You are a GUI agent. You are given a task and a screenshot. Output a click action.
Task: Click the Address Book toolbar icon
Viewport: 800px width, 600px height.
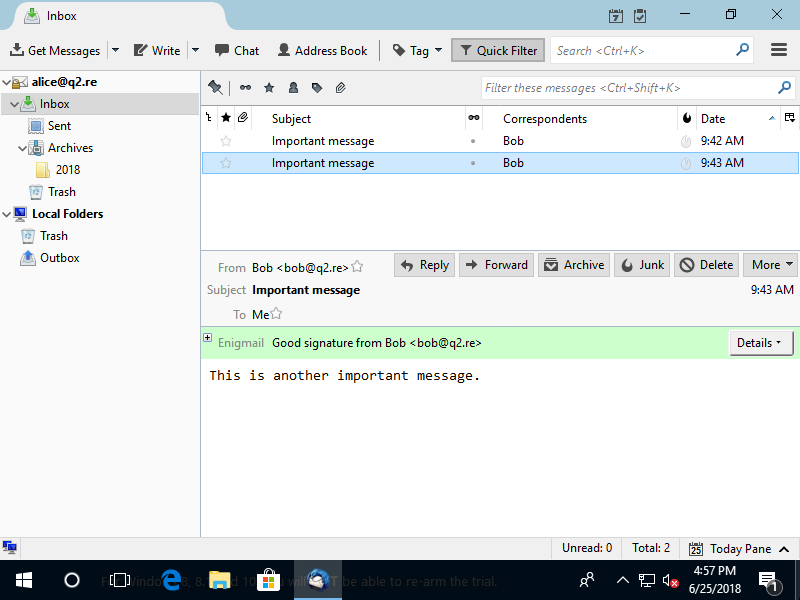tap(322, 50)
